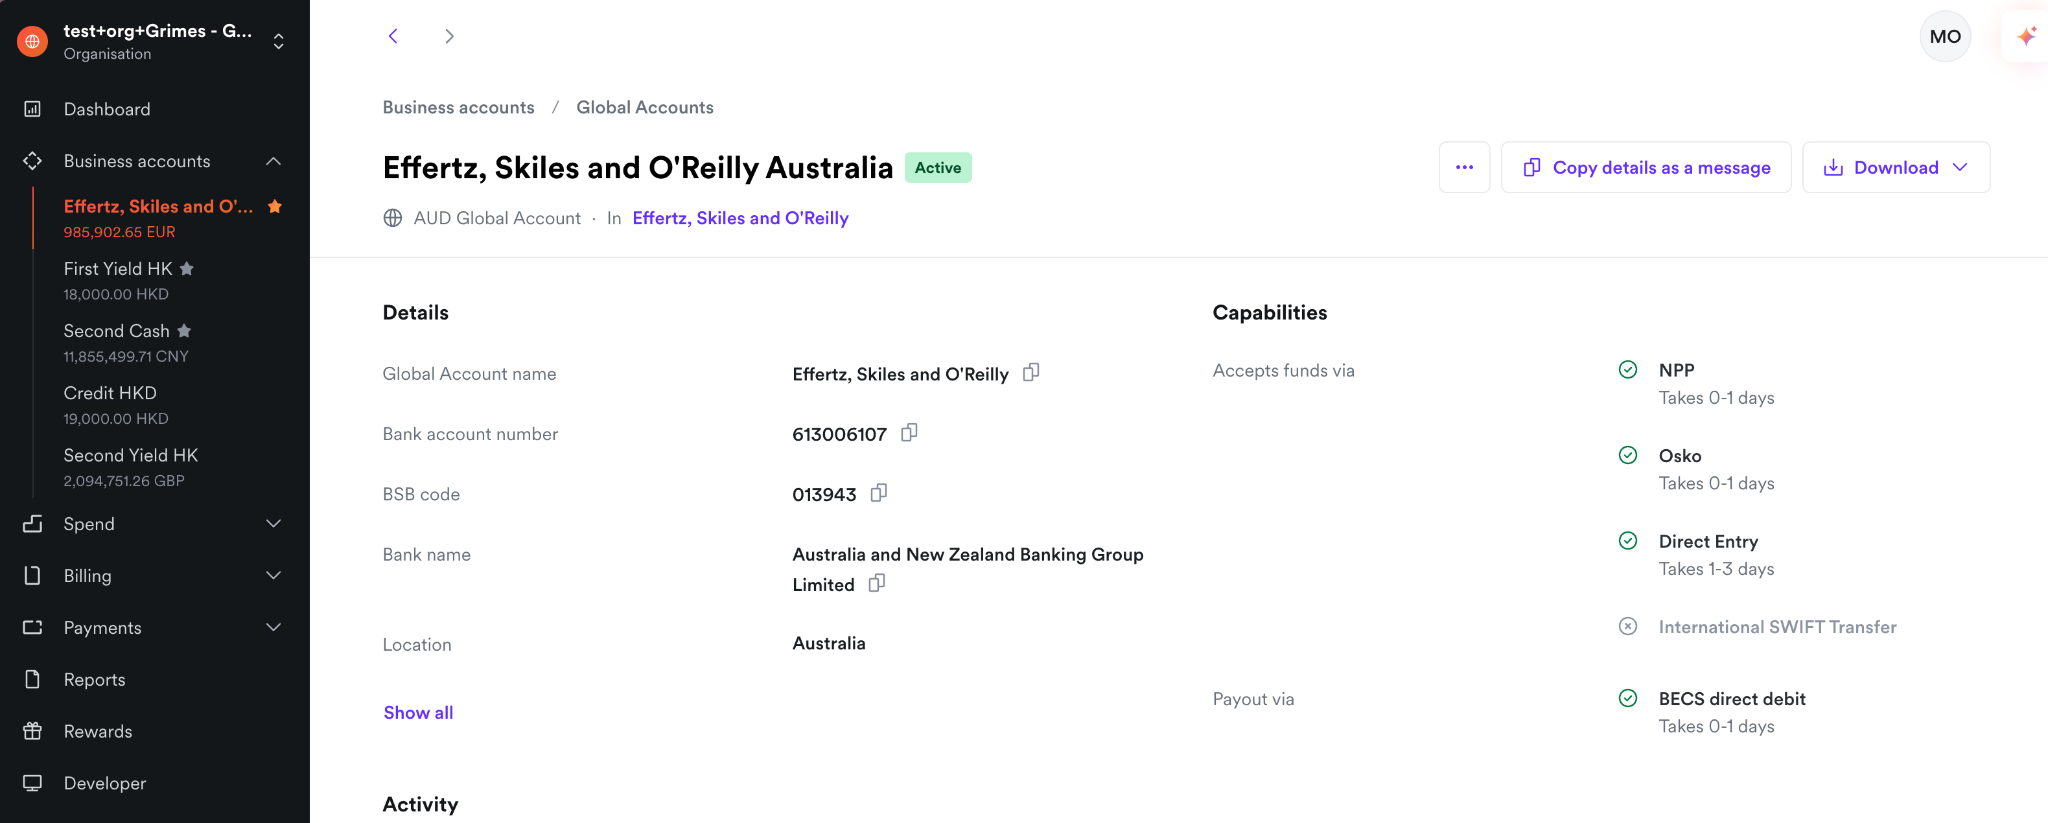Copy the BSB code value
The width and height of the screenshot is (2048, 823).
[879, 493]
